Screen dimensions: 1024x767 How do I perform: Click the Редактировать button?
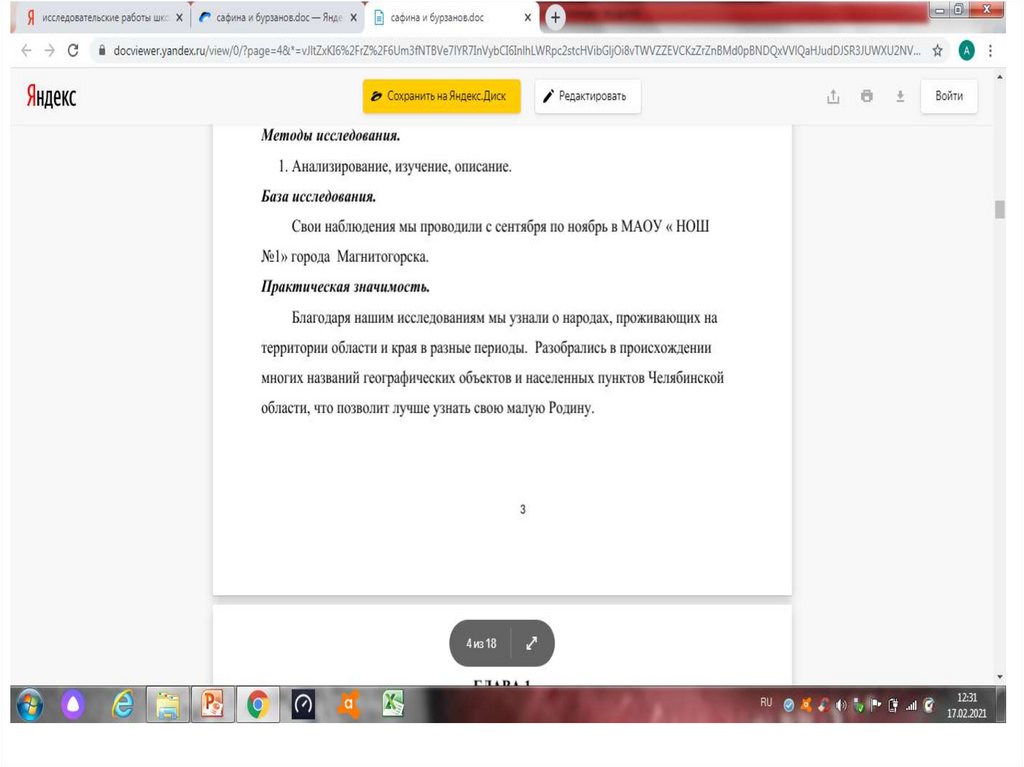[587, 97]
